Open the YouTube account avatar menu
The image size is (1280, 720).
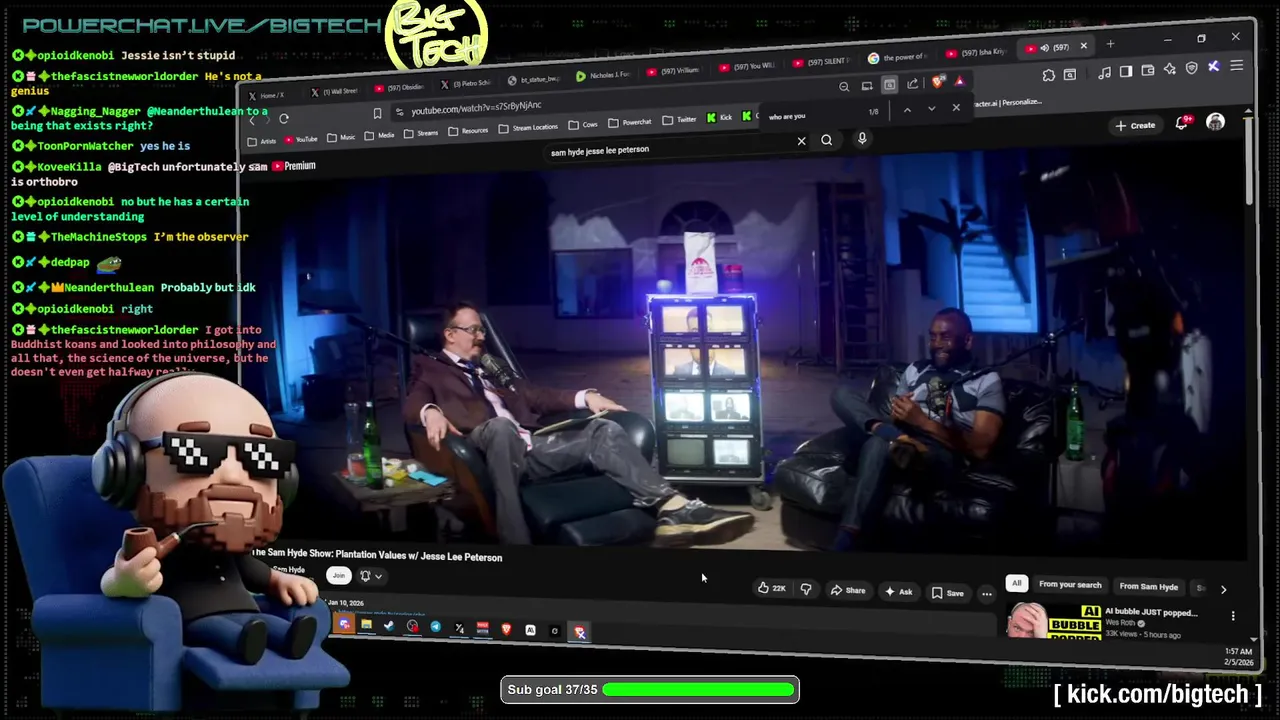pos(1215,122)
